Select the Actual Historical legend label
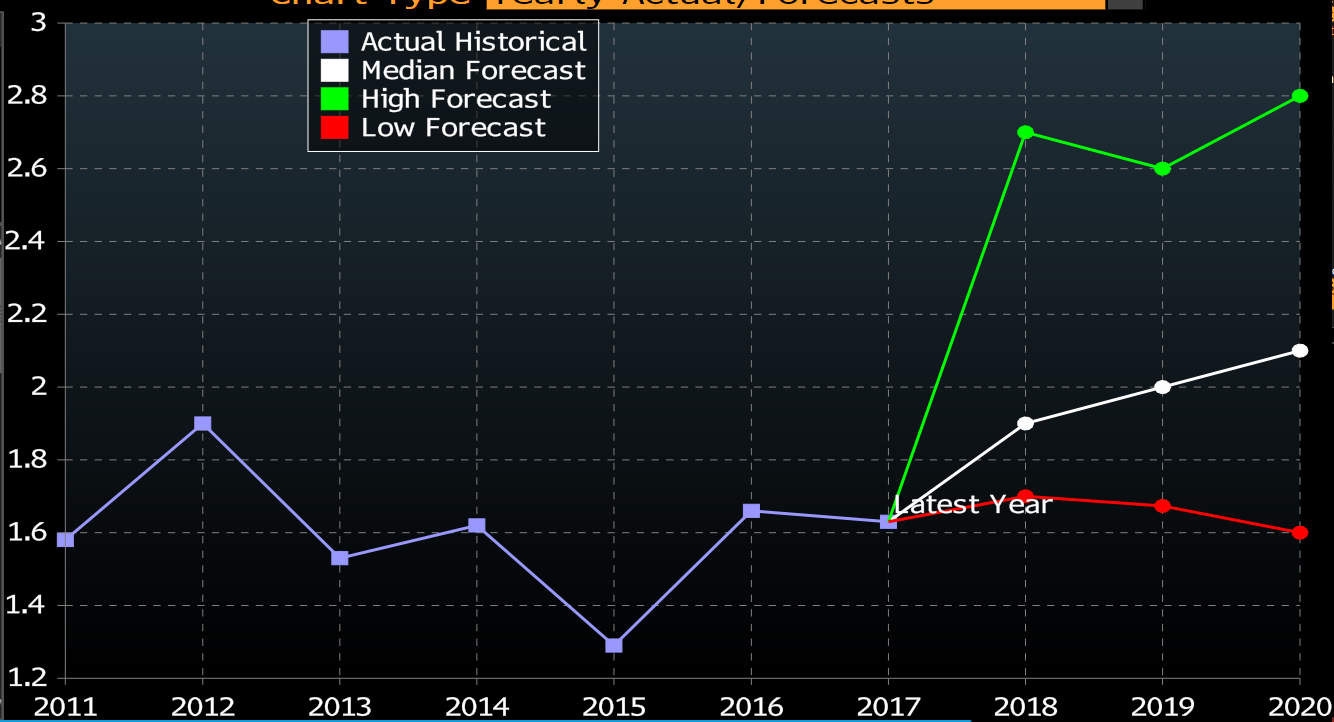 [x=473, y=42]
